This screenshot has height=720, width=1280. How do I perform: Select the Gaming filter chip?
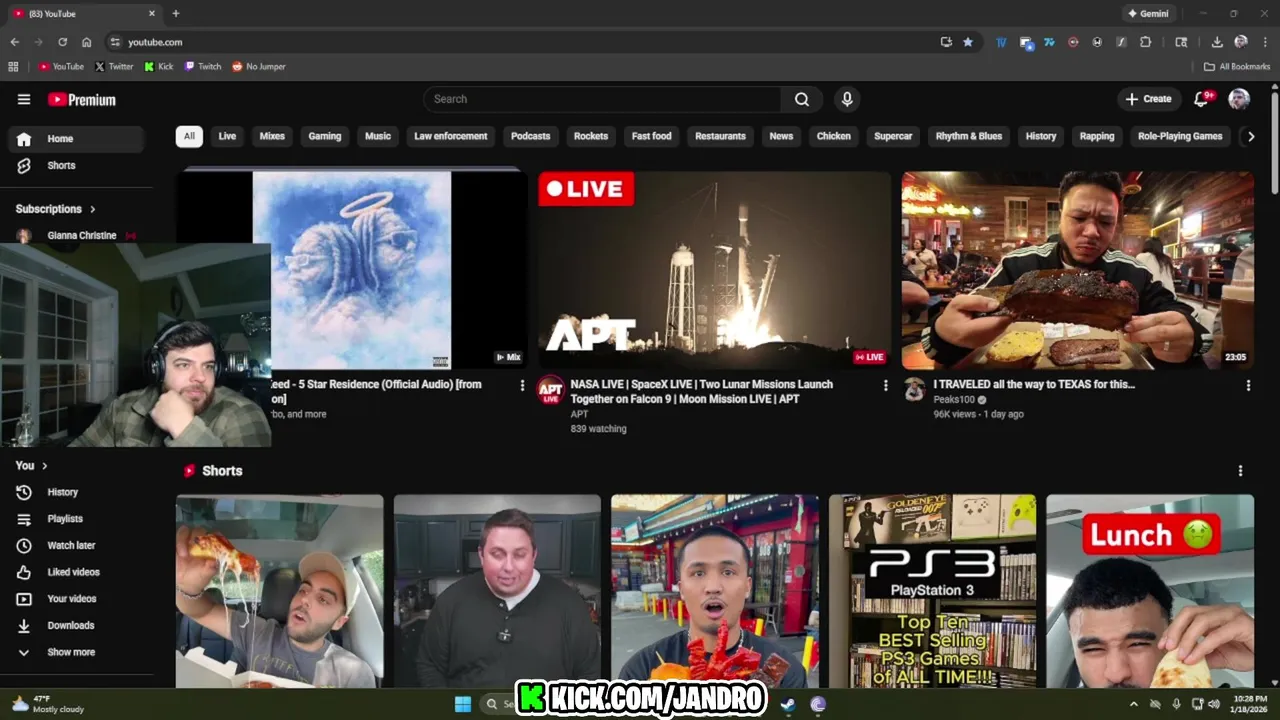pyautogui.click(x=325, y=136)
